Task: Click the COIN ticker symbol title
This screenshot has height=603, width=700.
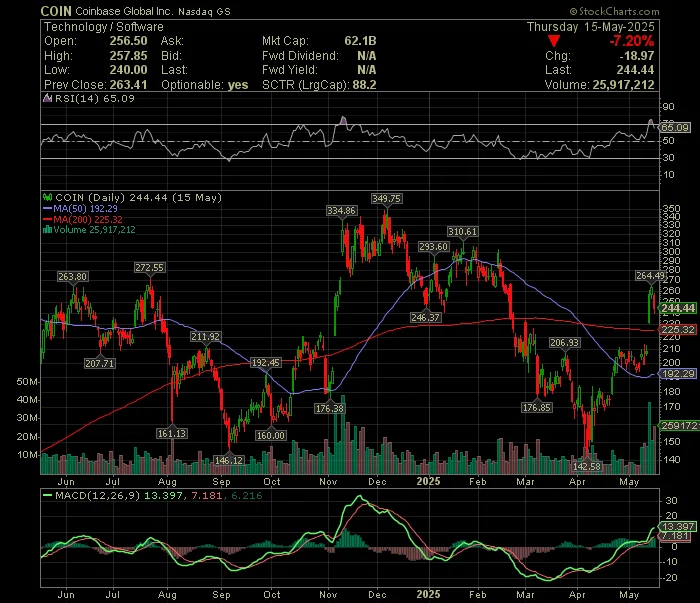Action: coord(56,11)
